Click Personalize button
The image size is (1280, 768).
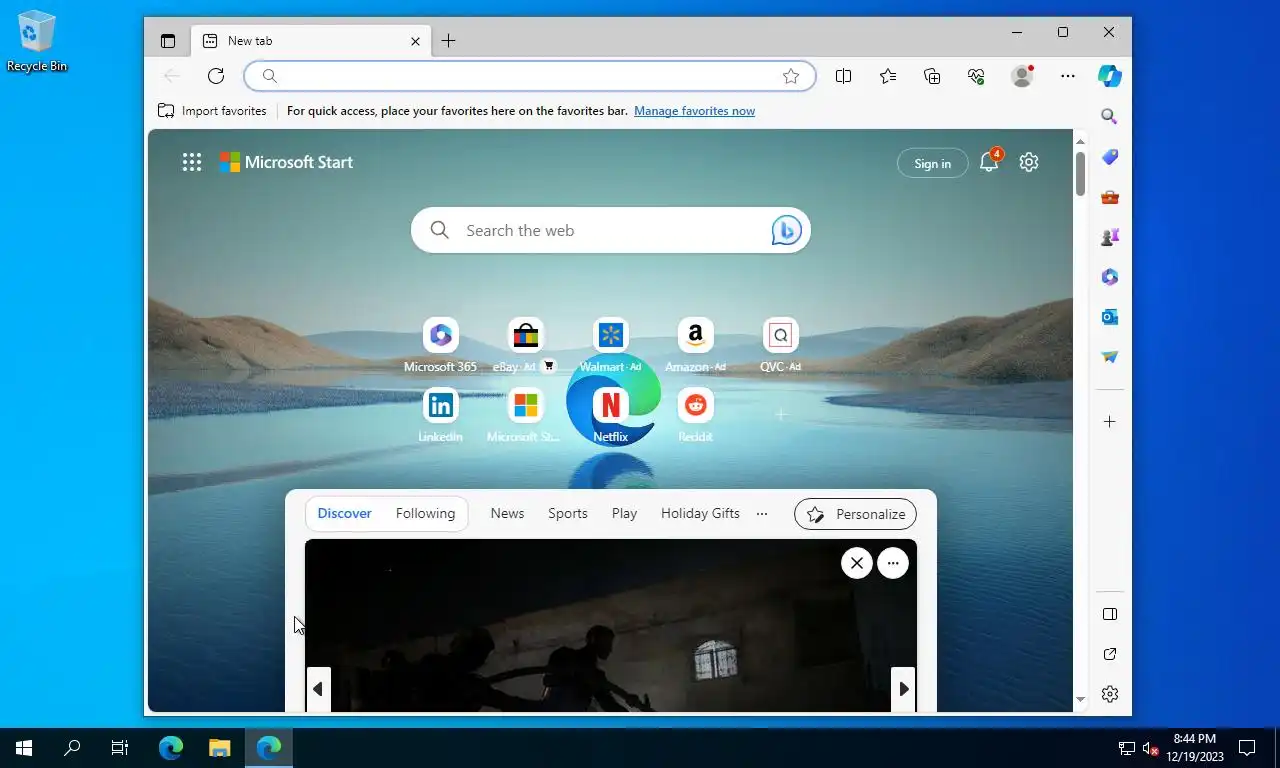[855, 514]
